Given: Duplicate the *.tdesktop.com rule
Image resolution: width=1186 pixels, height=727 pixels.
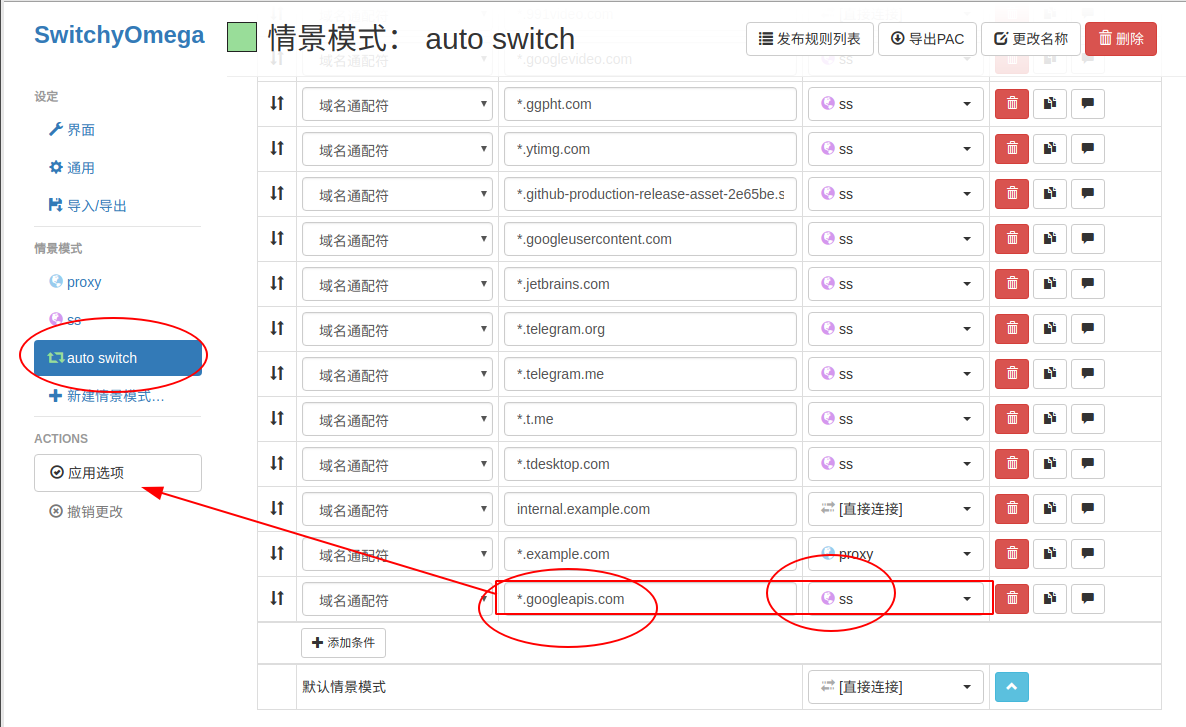Looking at the screenshot, I should coord(1050,464).
